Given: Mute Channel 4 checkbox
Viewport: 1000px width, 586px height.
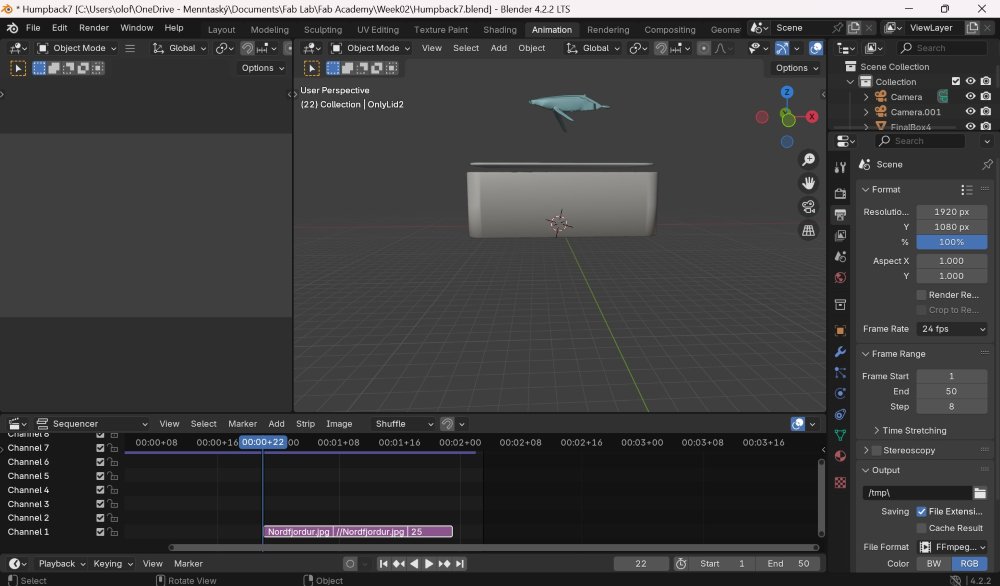Looking at the screenshot, I should click(x=100, y=490).
